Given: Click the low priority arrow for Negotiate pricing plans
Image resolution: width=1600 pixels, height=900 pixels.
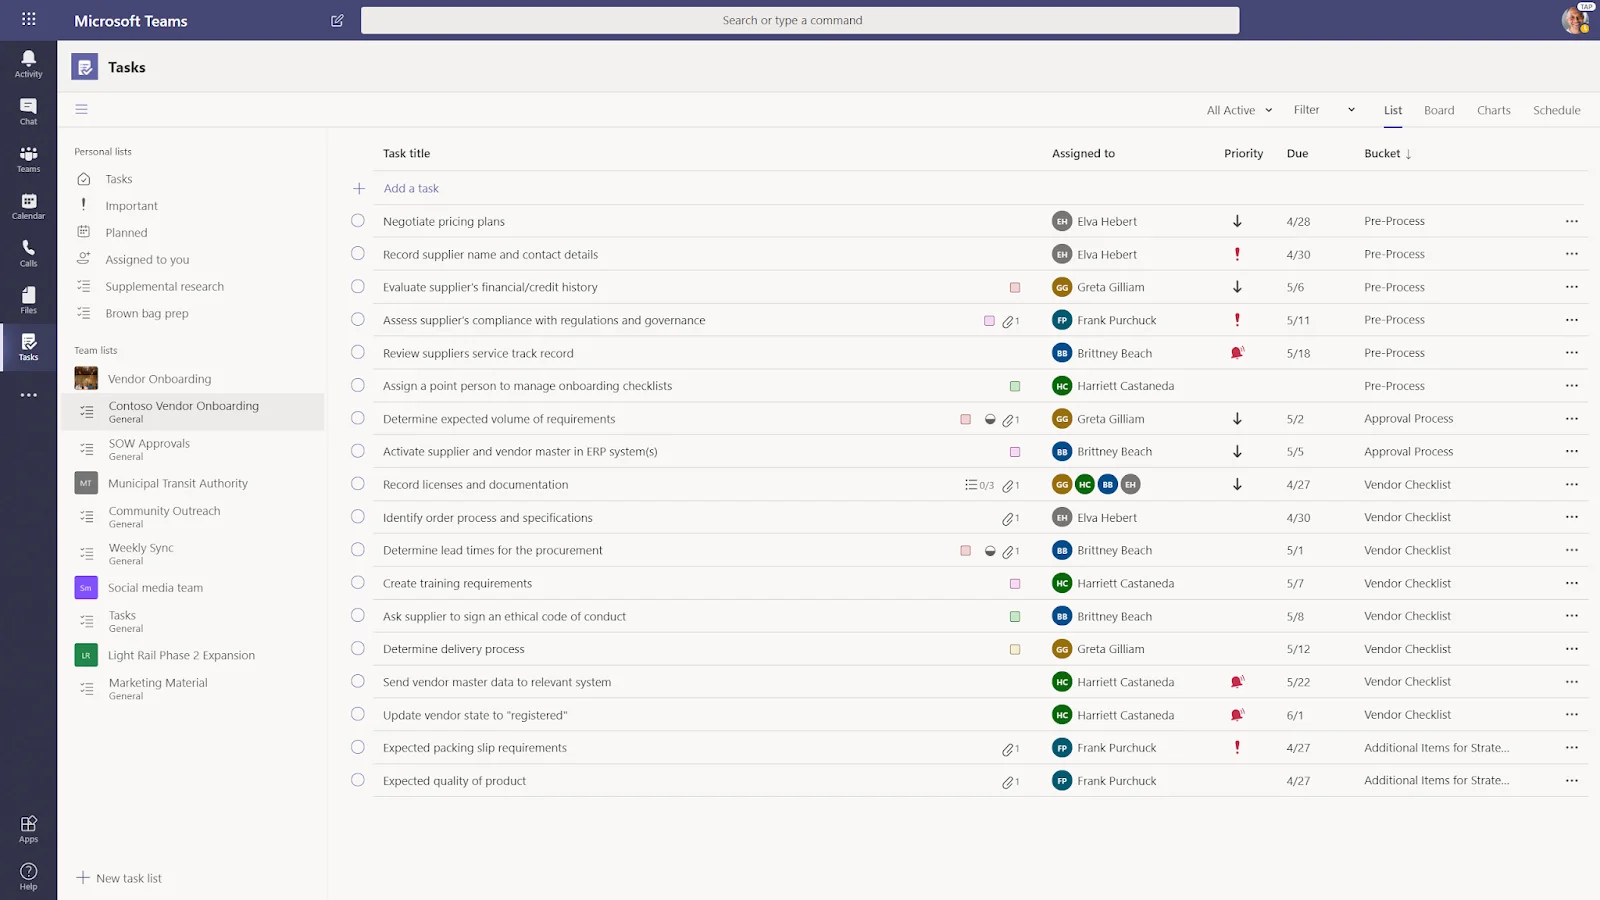Looking at the screenshot, I should point(1237,221).
